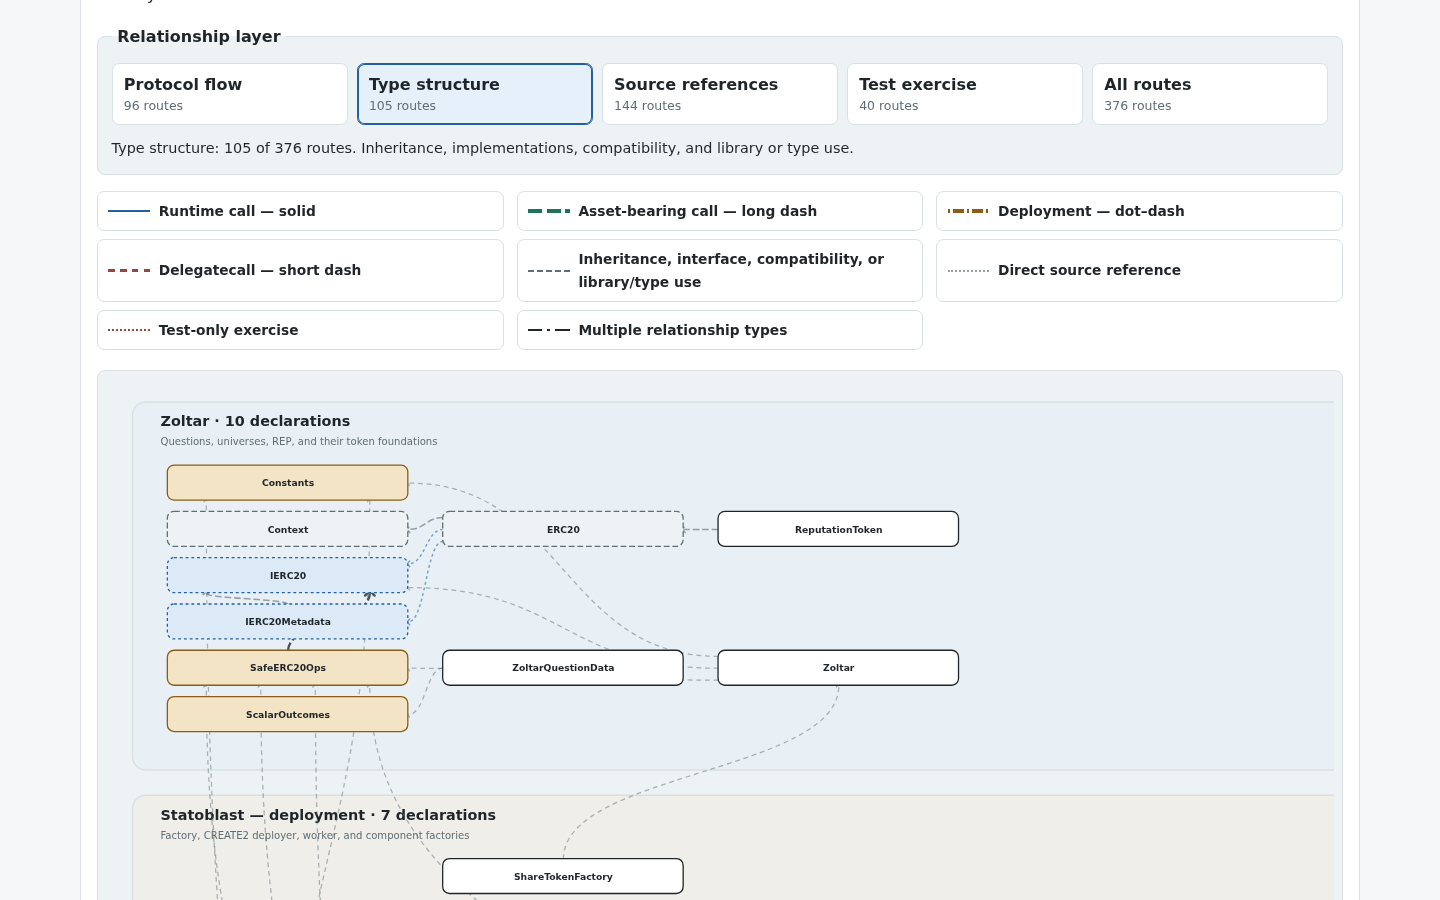Select the SafeERC20Ops library node

click(x=288, y=668)
